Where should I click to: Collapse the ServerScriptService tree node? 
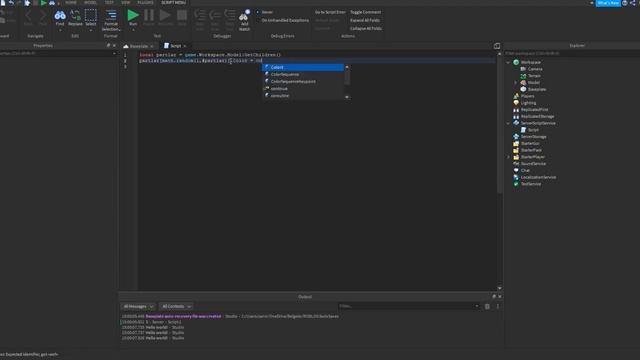[508, 123]
